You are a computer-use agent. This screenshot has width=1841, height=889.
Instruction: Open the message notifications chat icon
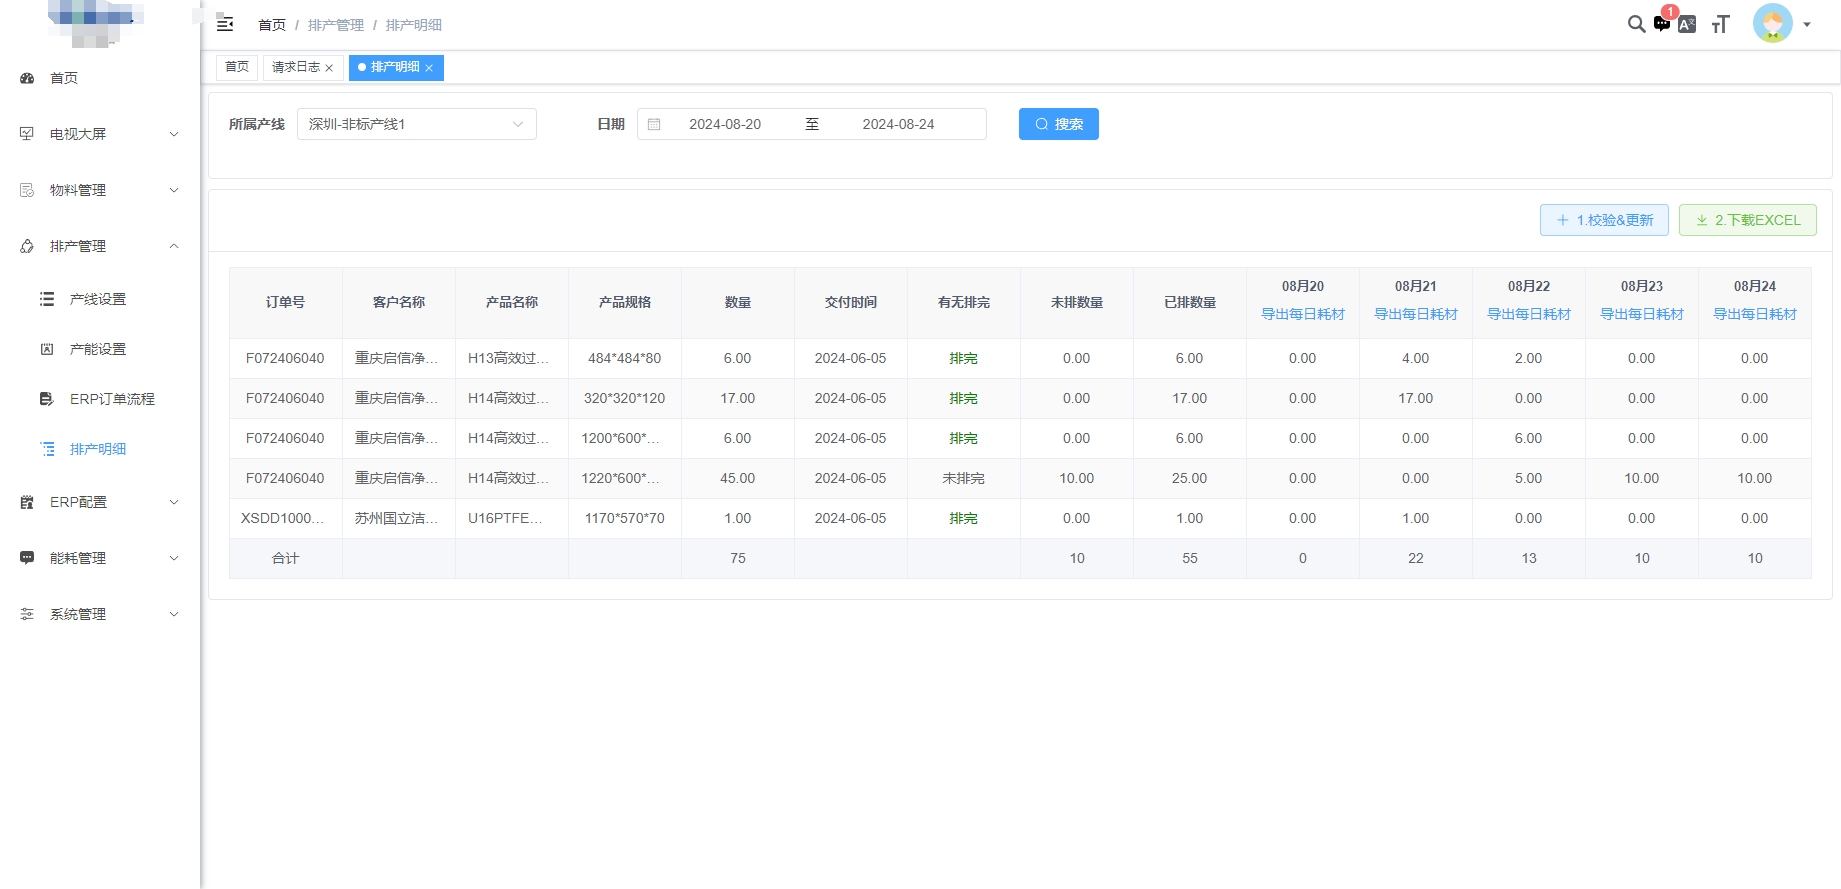point(1662,24)
